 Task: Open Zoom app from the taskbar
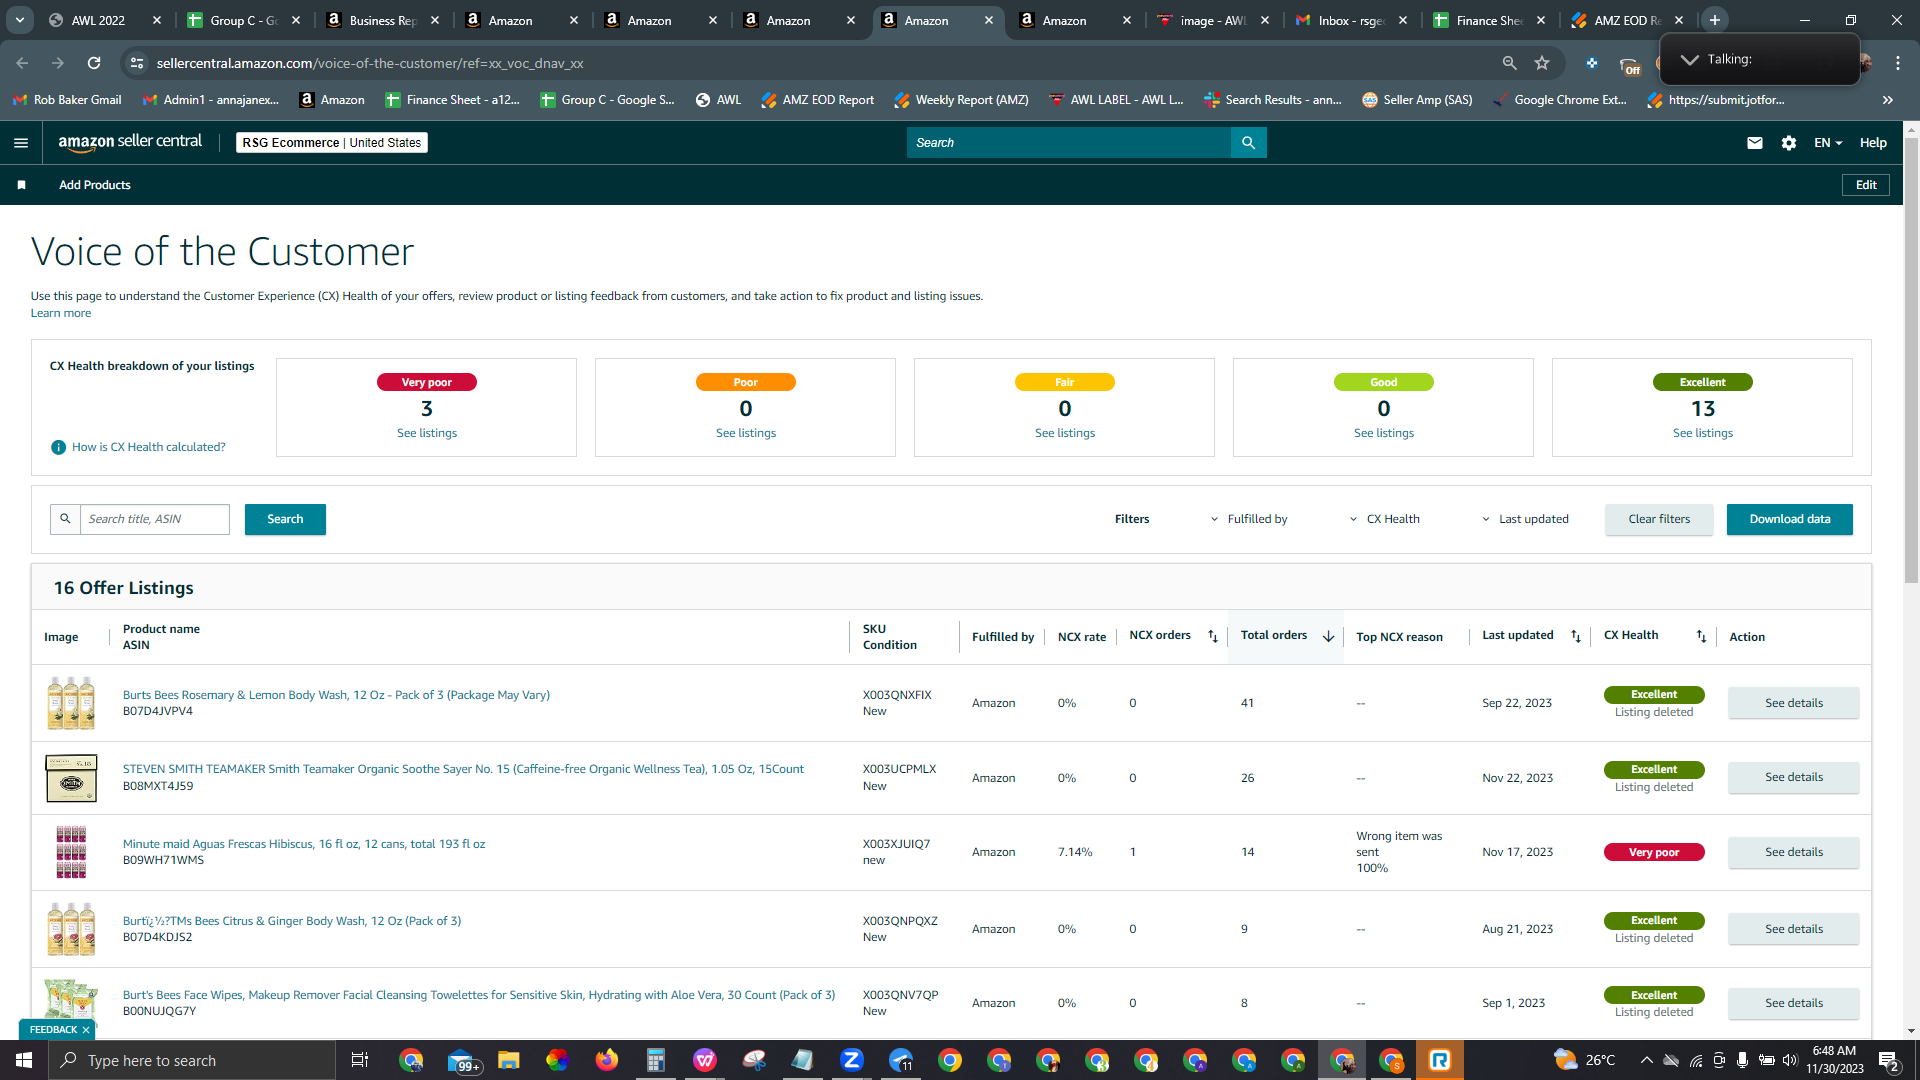852,1060
